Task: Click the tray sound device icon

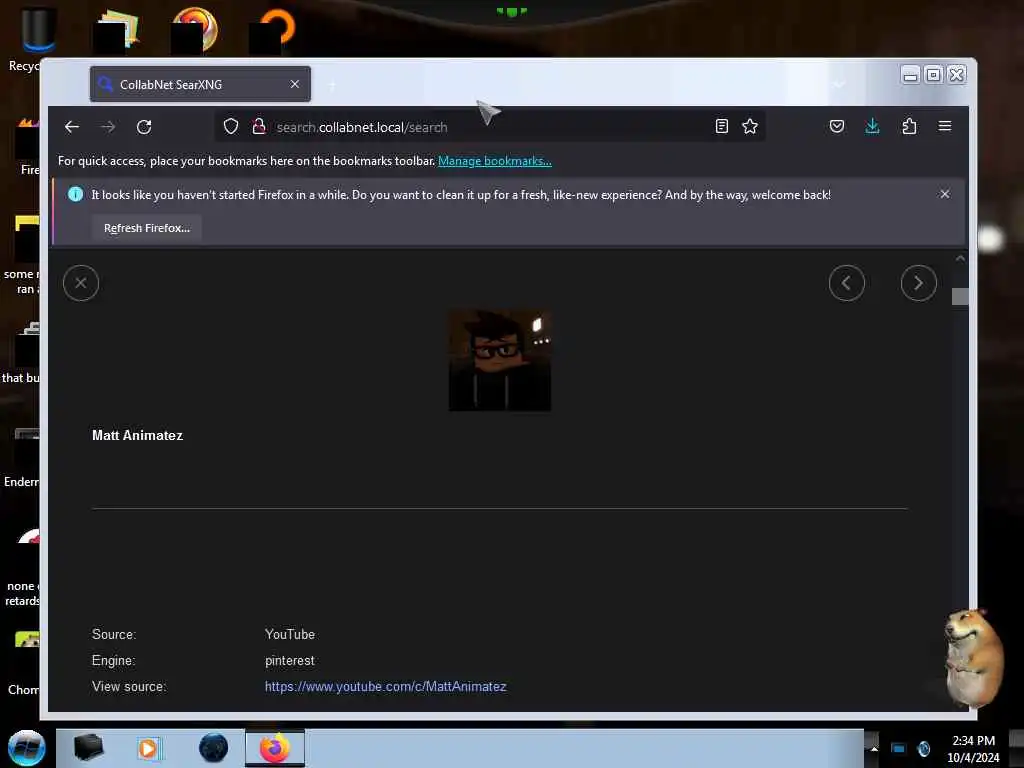Action: tap(923, 748)
